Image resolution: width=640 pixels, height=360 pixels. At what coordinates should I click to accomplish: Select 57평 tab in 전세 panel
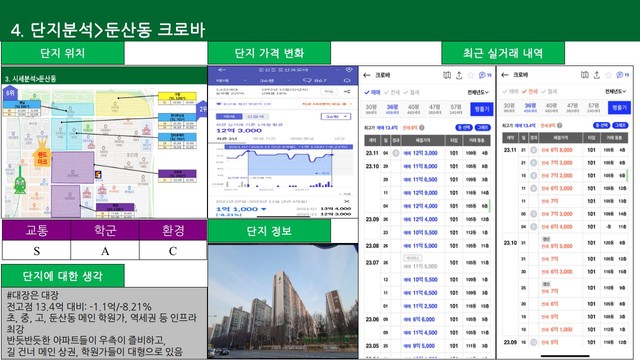(x=593, y=108)
